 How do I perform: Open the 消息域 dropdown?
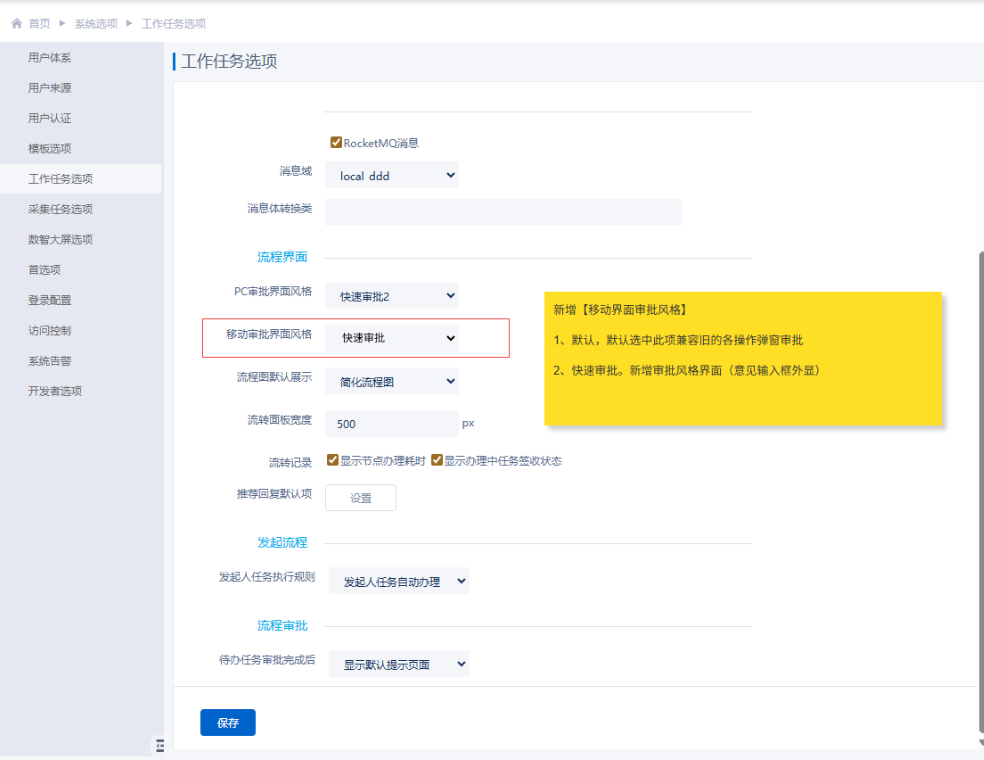[x=392, y=175]
